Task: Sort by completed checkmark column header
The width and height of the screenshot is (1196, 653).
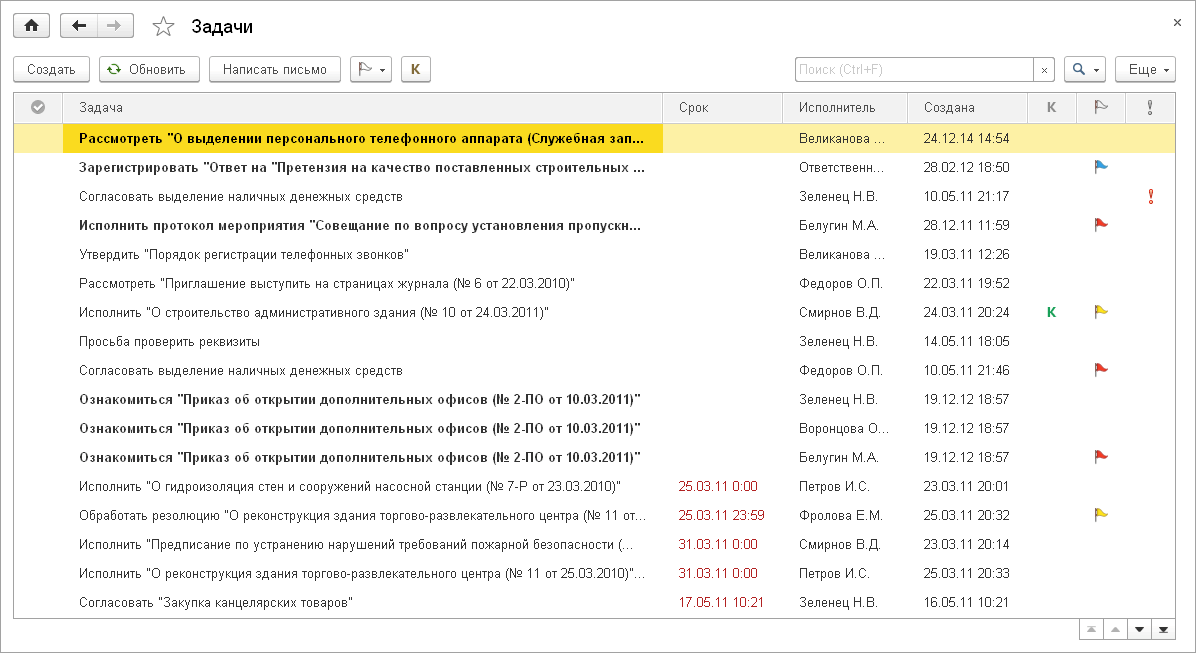Action: coord(37,108)
